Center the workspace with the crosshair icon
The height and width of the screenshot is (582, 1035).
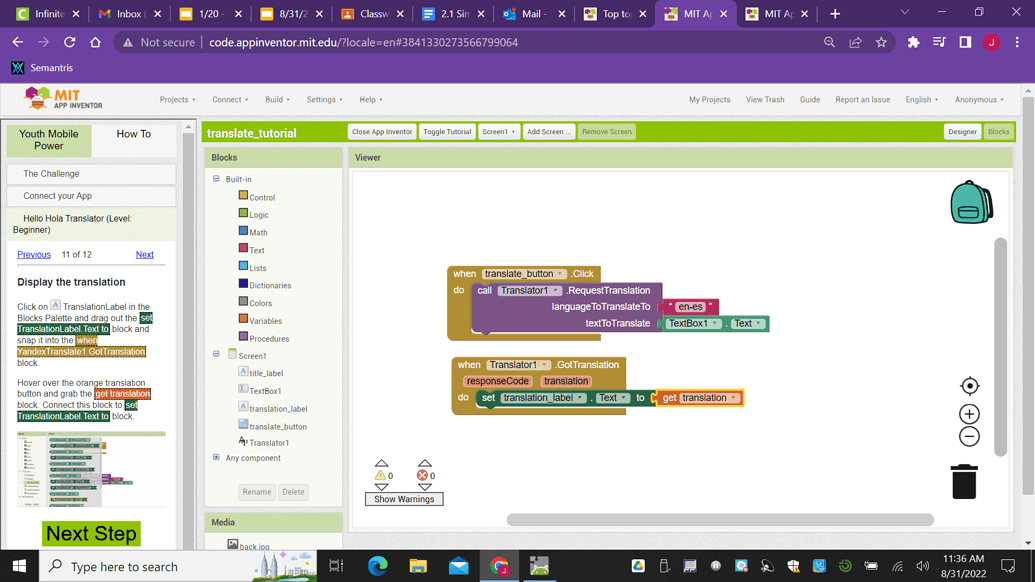pyautogui.click(x=969, y=386)
